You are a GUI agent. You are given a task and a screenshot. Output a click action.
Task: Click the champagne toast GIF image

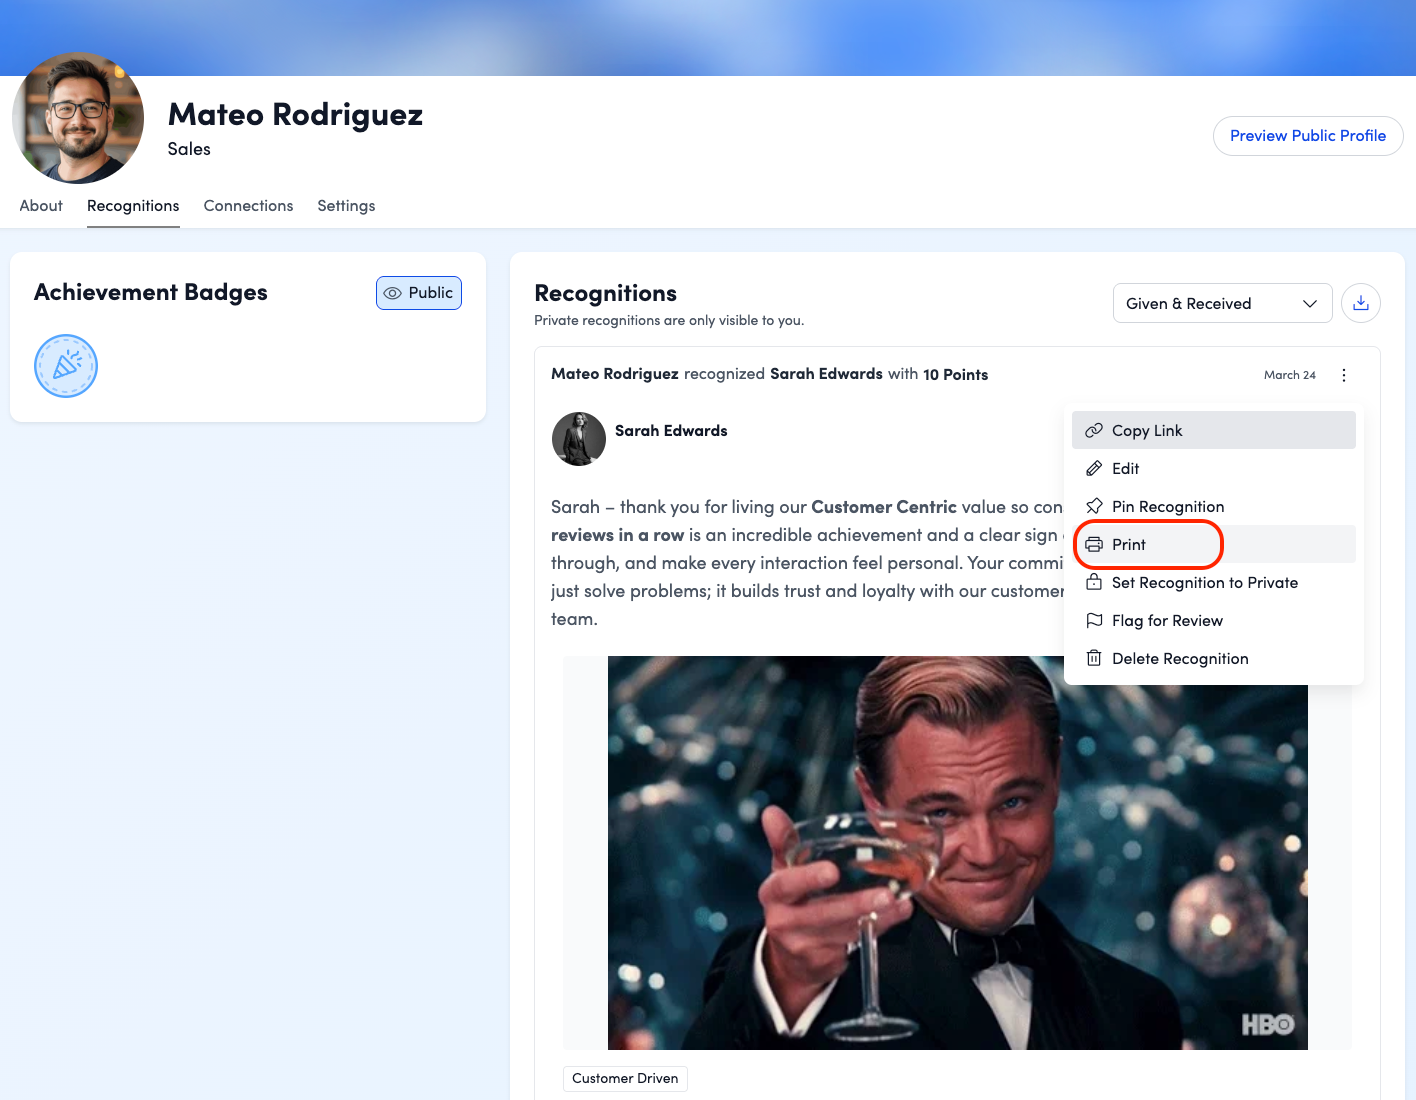click(957, 852)
